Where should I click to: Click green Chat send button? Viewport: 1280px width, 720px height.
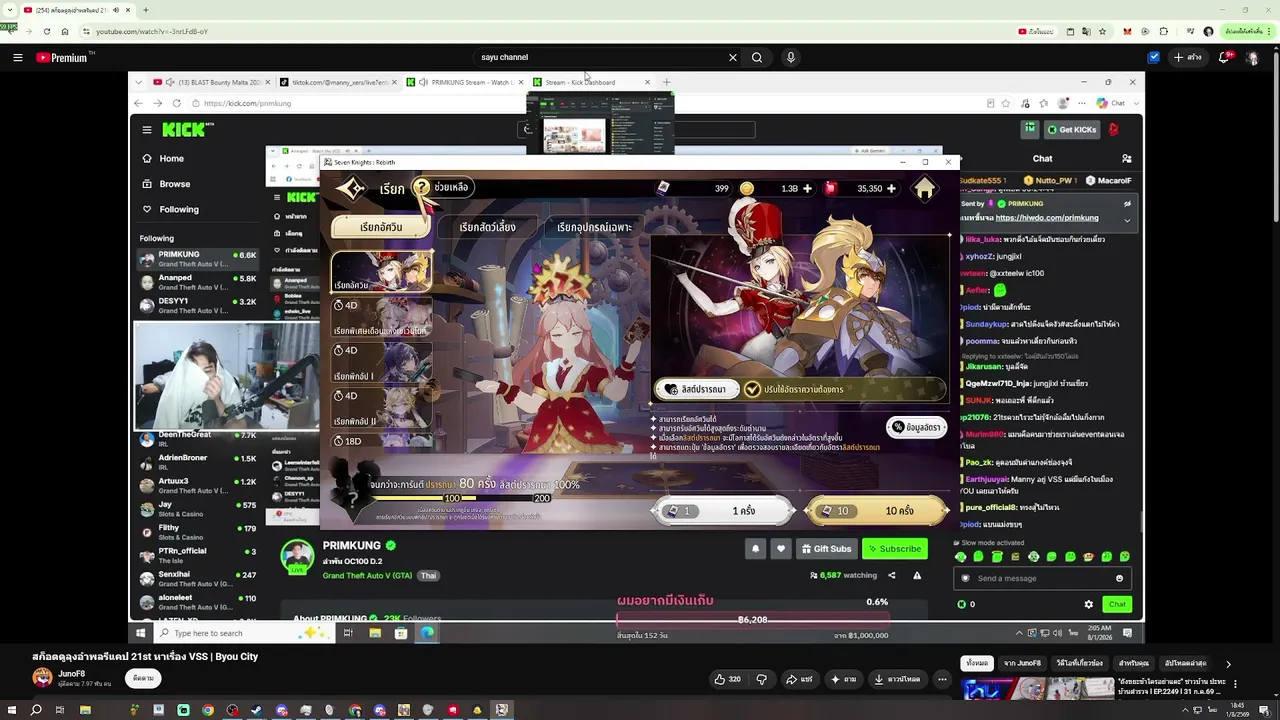[1117, 604]
